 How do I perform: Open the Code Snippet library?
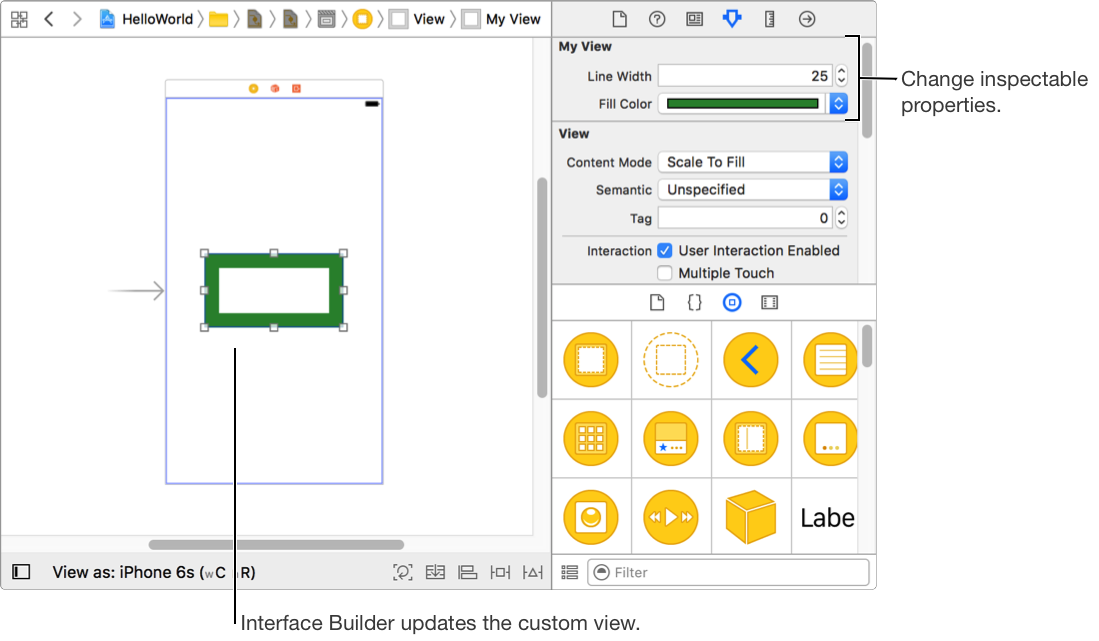pyautogui.click(x=694, y=302)
